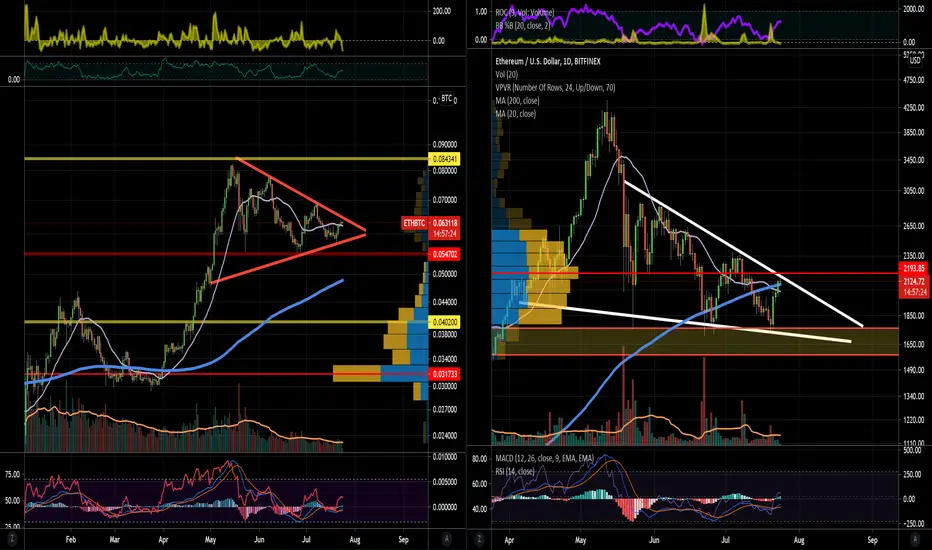The image size is (932, 550).
Task: Select the MACD (12, 26, close, 9, EMA, EMA) legend
Action: [x=544, y=458]
